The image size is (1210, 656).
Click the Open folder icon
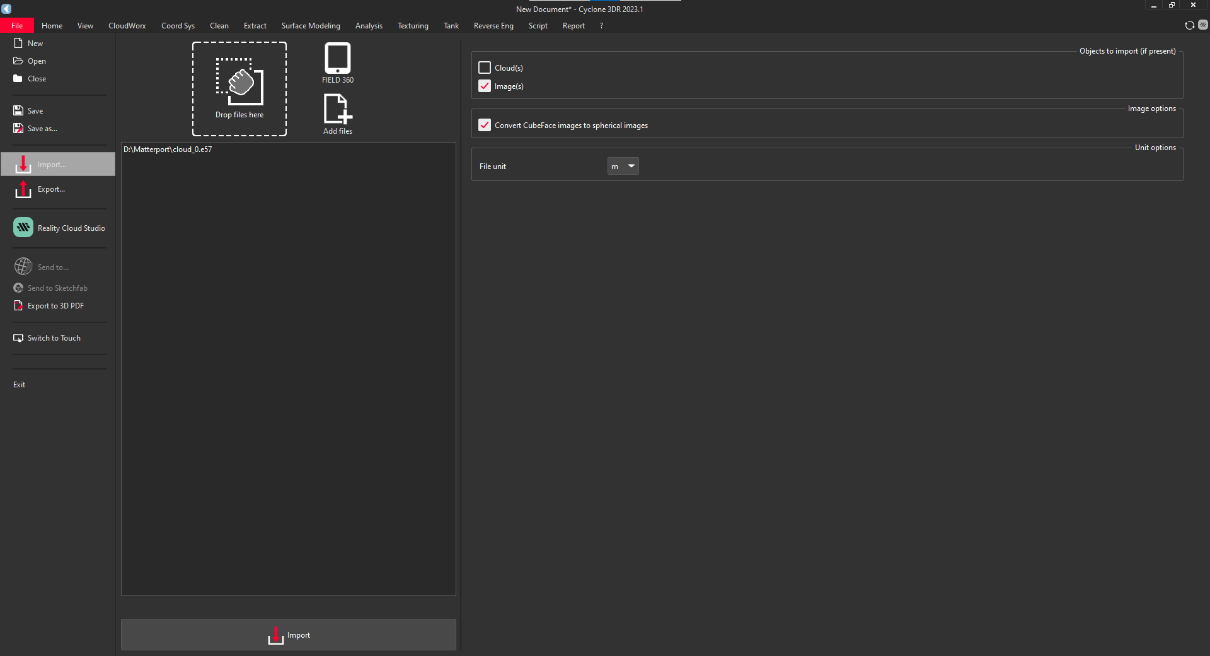[x=18, y=61]
